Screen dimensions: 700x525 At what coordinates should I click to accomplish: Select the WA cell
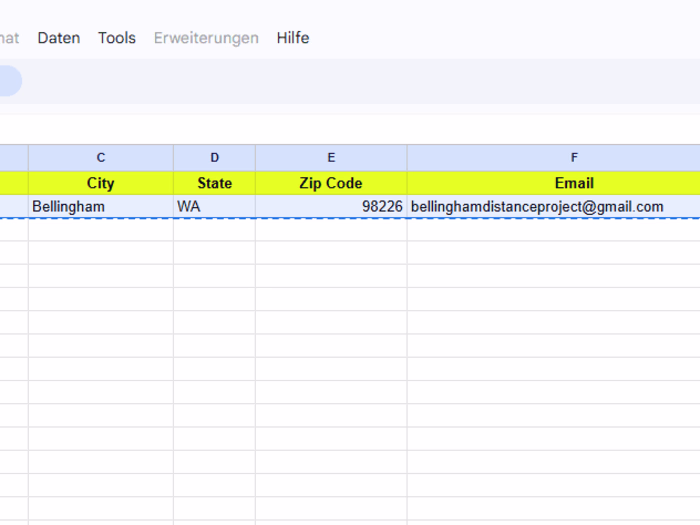click(215, 207)
